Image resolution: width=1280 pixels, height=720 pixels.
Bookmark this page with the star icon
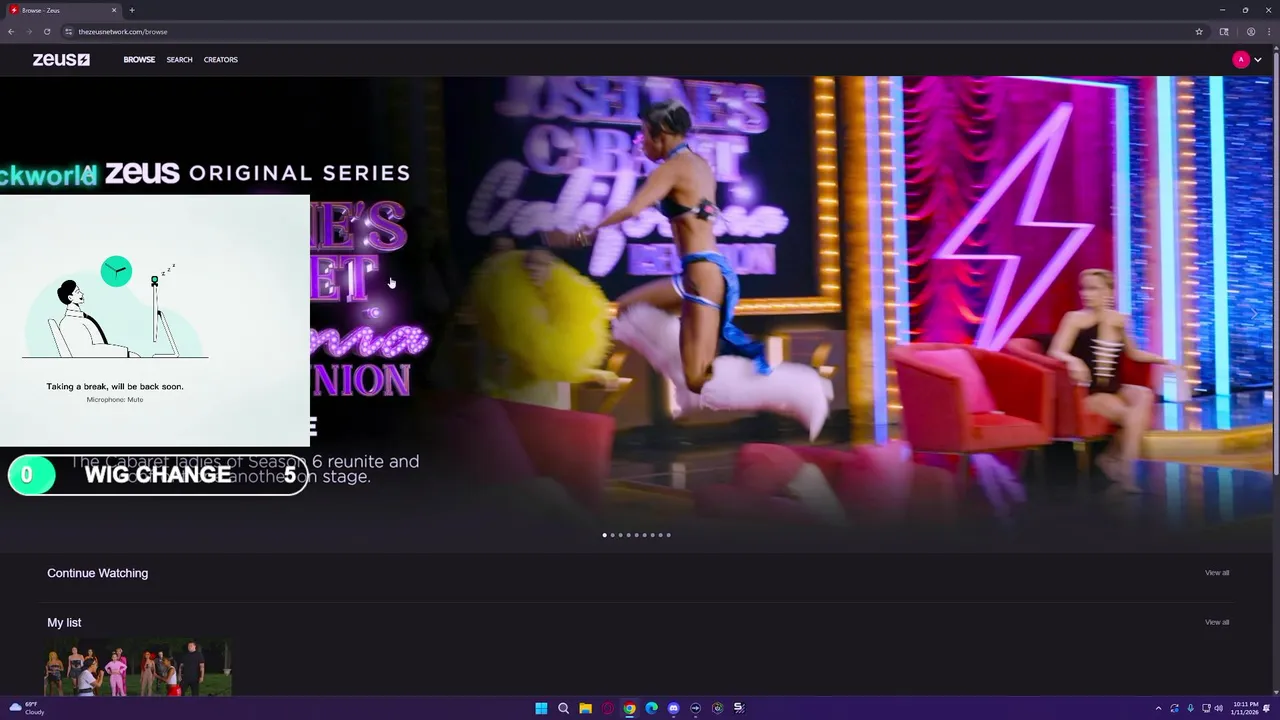tap(1199, 31)
